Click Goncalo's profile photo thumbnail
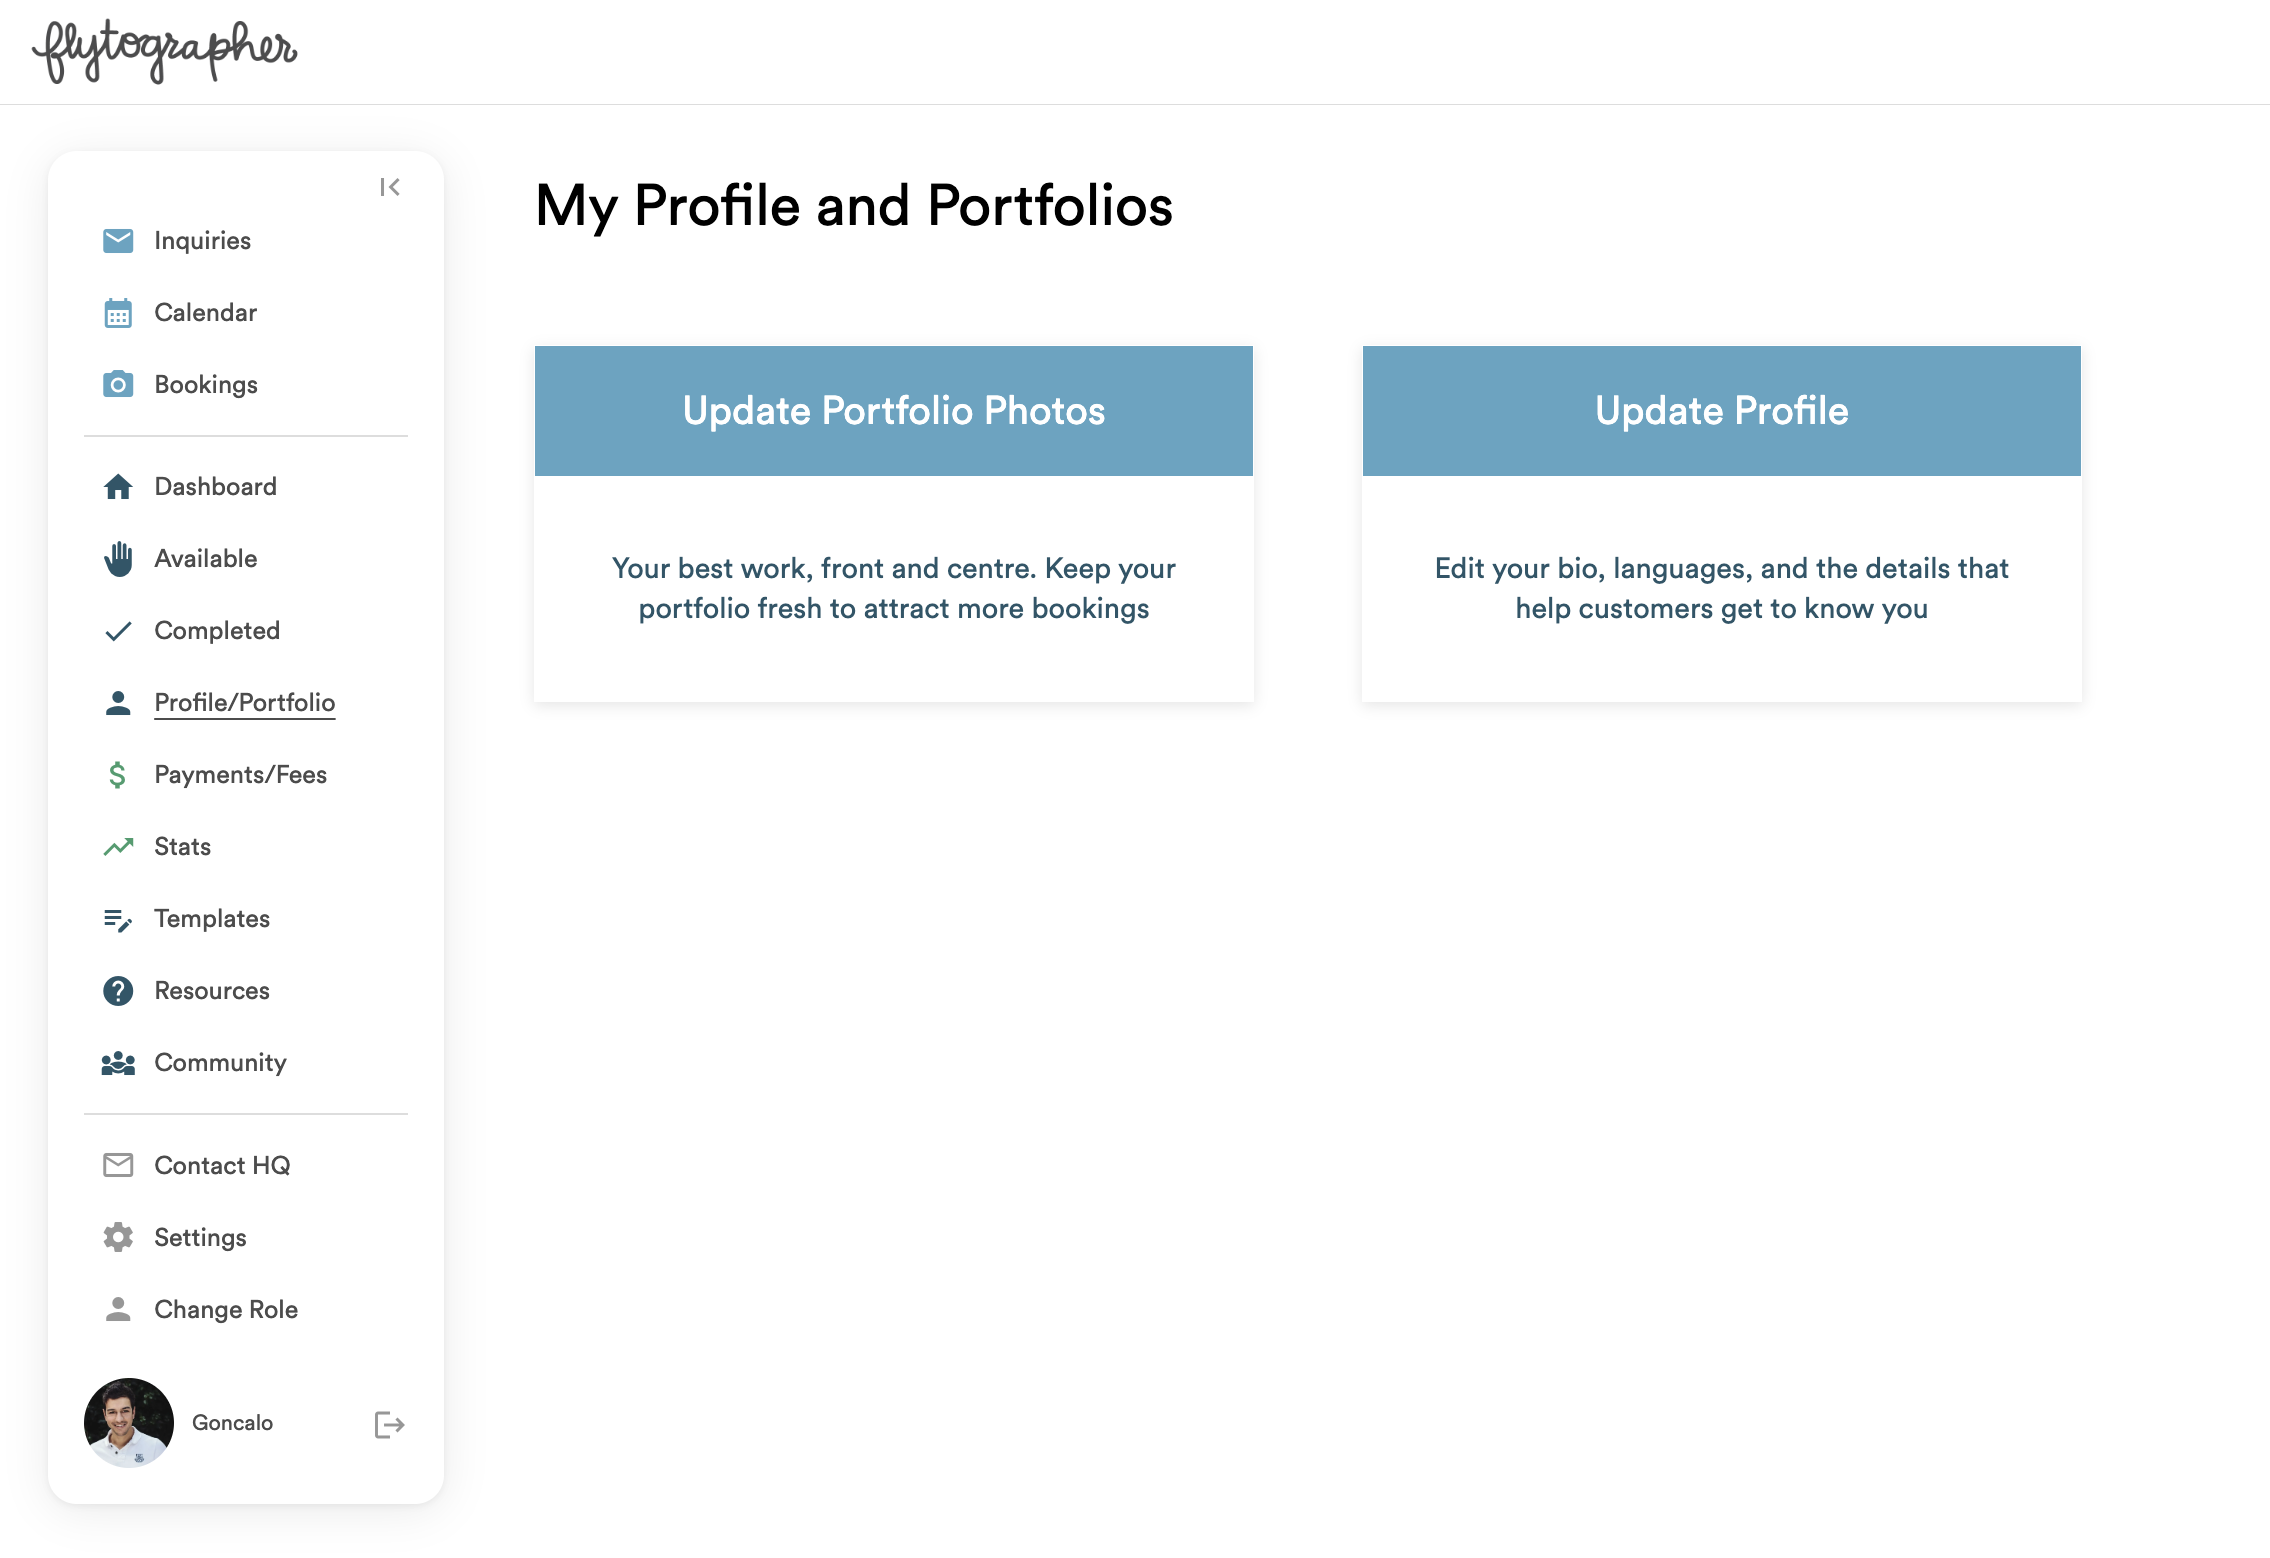 tap(129, 1423)
